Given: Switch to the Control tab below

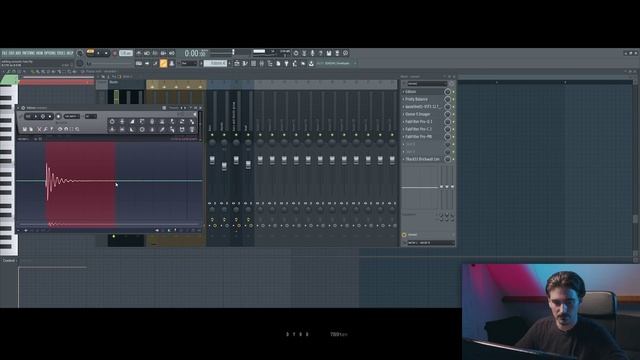Looking at the screenshot, I should [9, 260].
